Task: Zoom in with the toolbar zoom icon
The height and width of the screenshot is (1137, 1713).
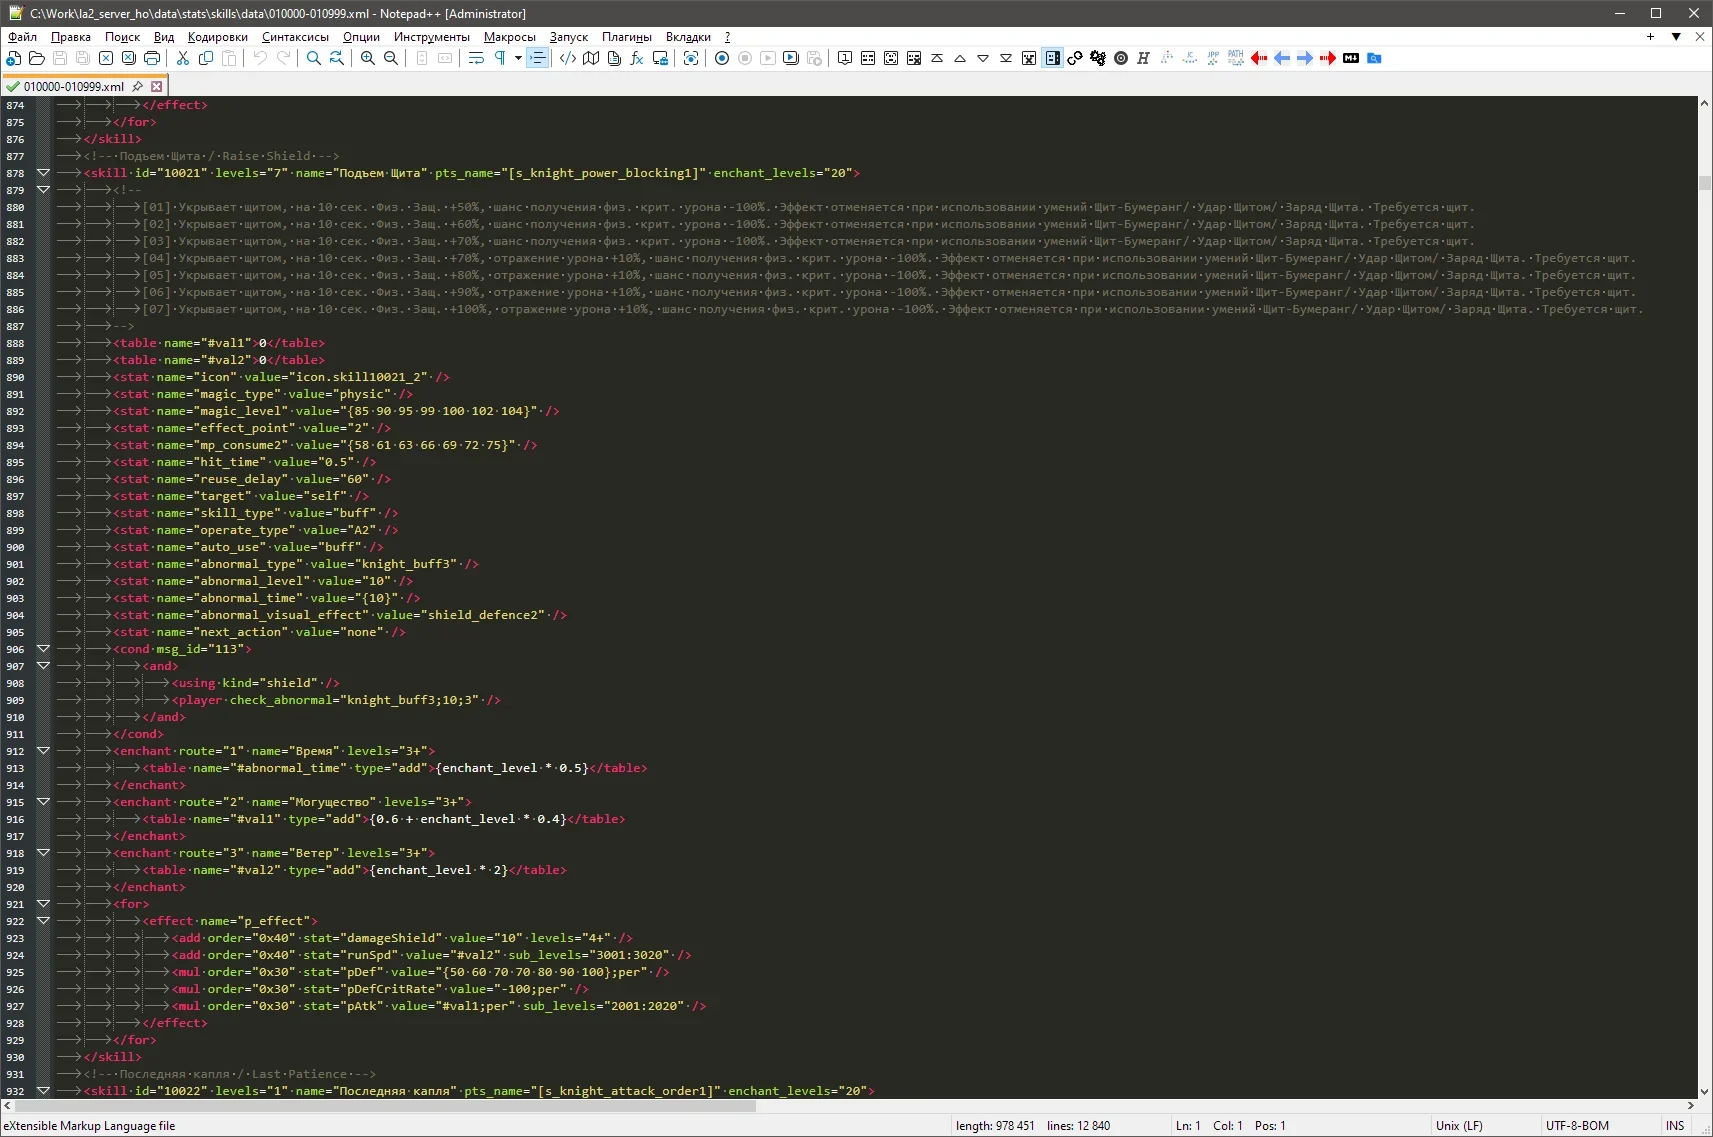Action: coord(368,58)
